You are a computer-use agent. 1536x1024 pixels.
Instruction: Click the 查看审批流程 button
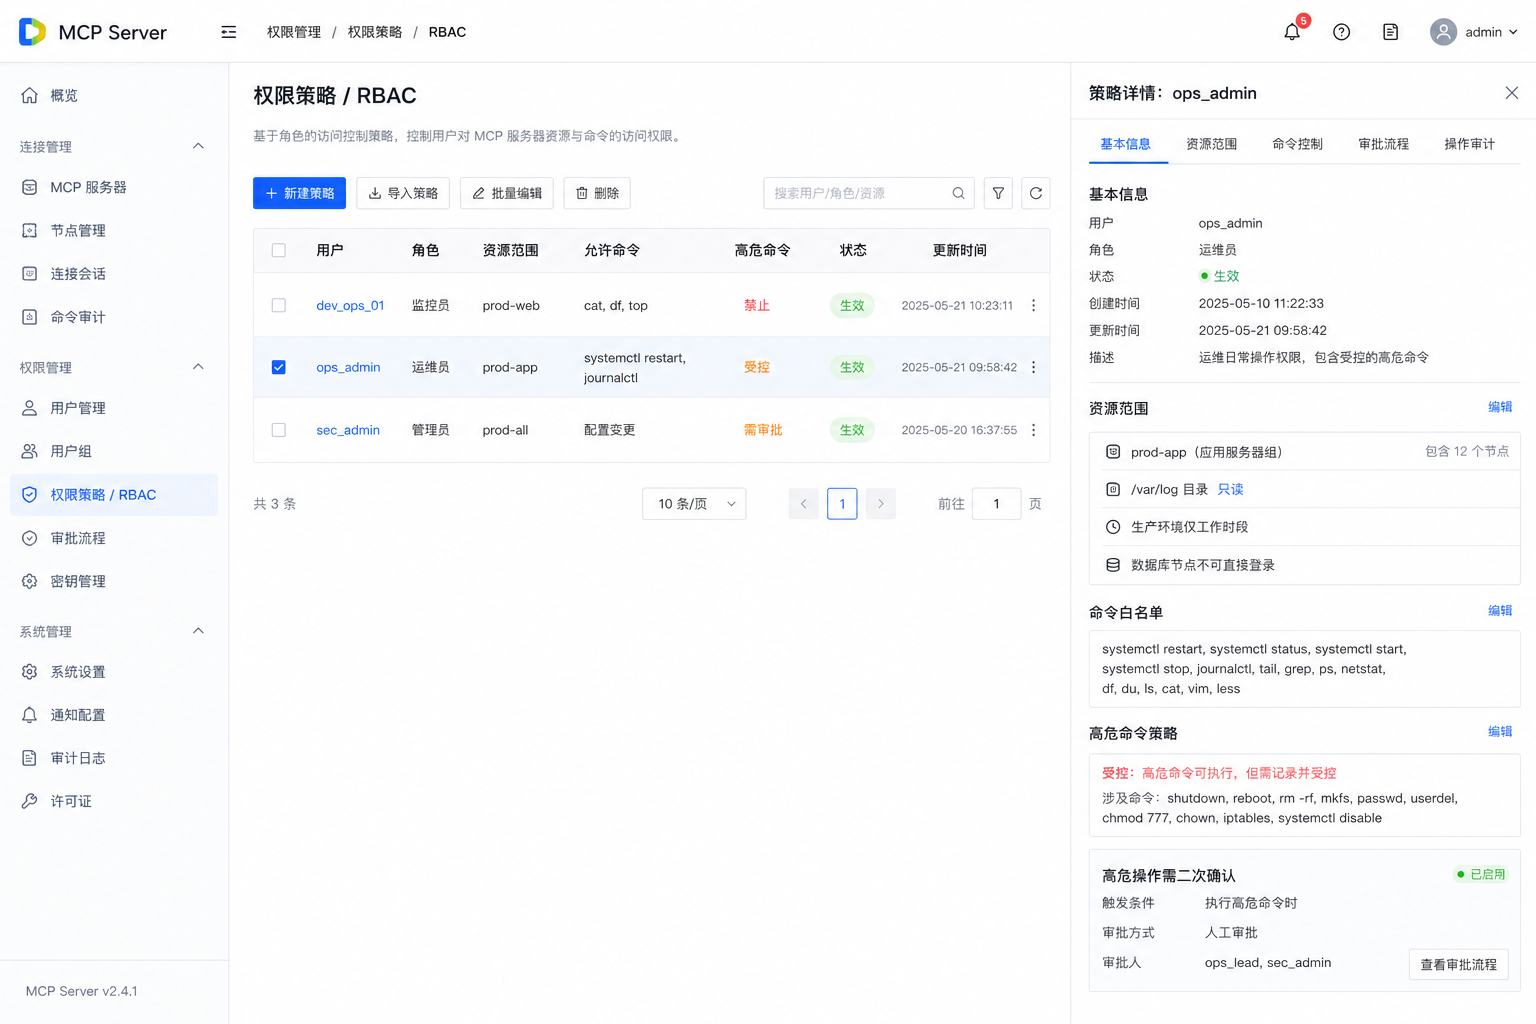coord(1459,965)
